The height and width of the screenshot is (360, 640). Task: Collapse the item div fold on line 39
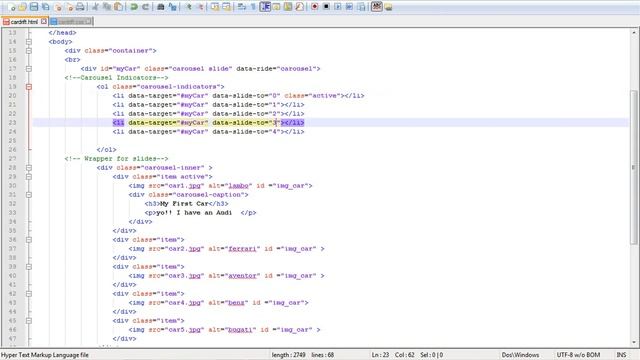click(29, 267)
